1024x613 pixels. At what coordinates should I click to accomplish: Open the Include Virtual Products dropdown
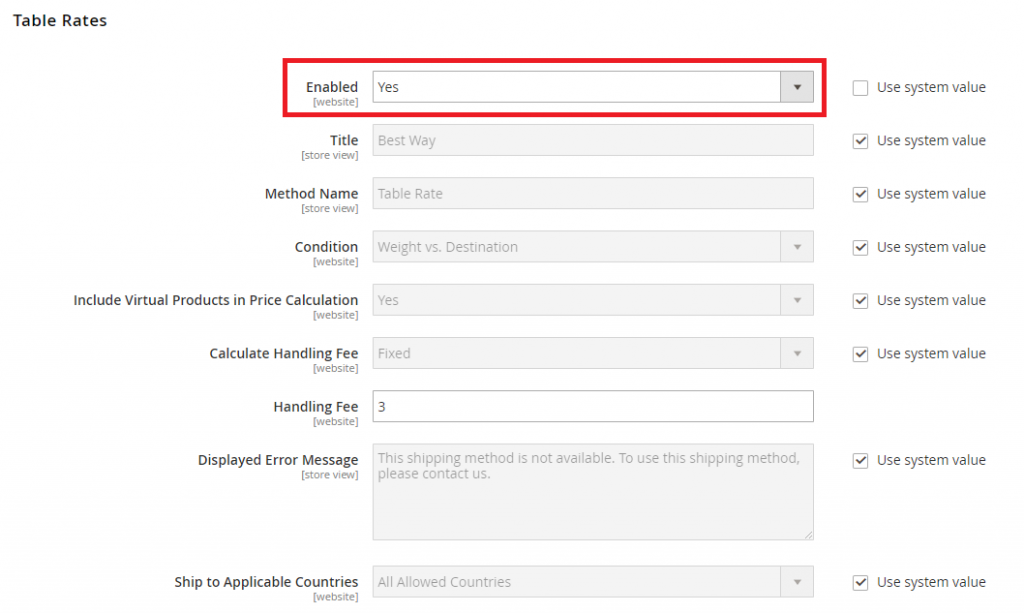click(797, 300)
